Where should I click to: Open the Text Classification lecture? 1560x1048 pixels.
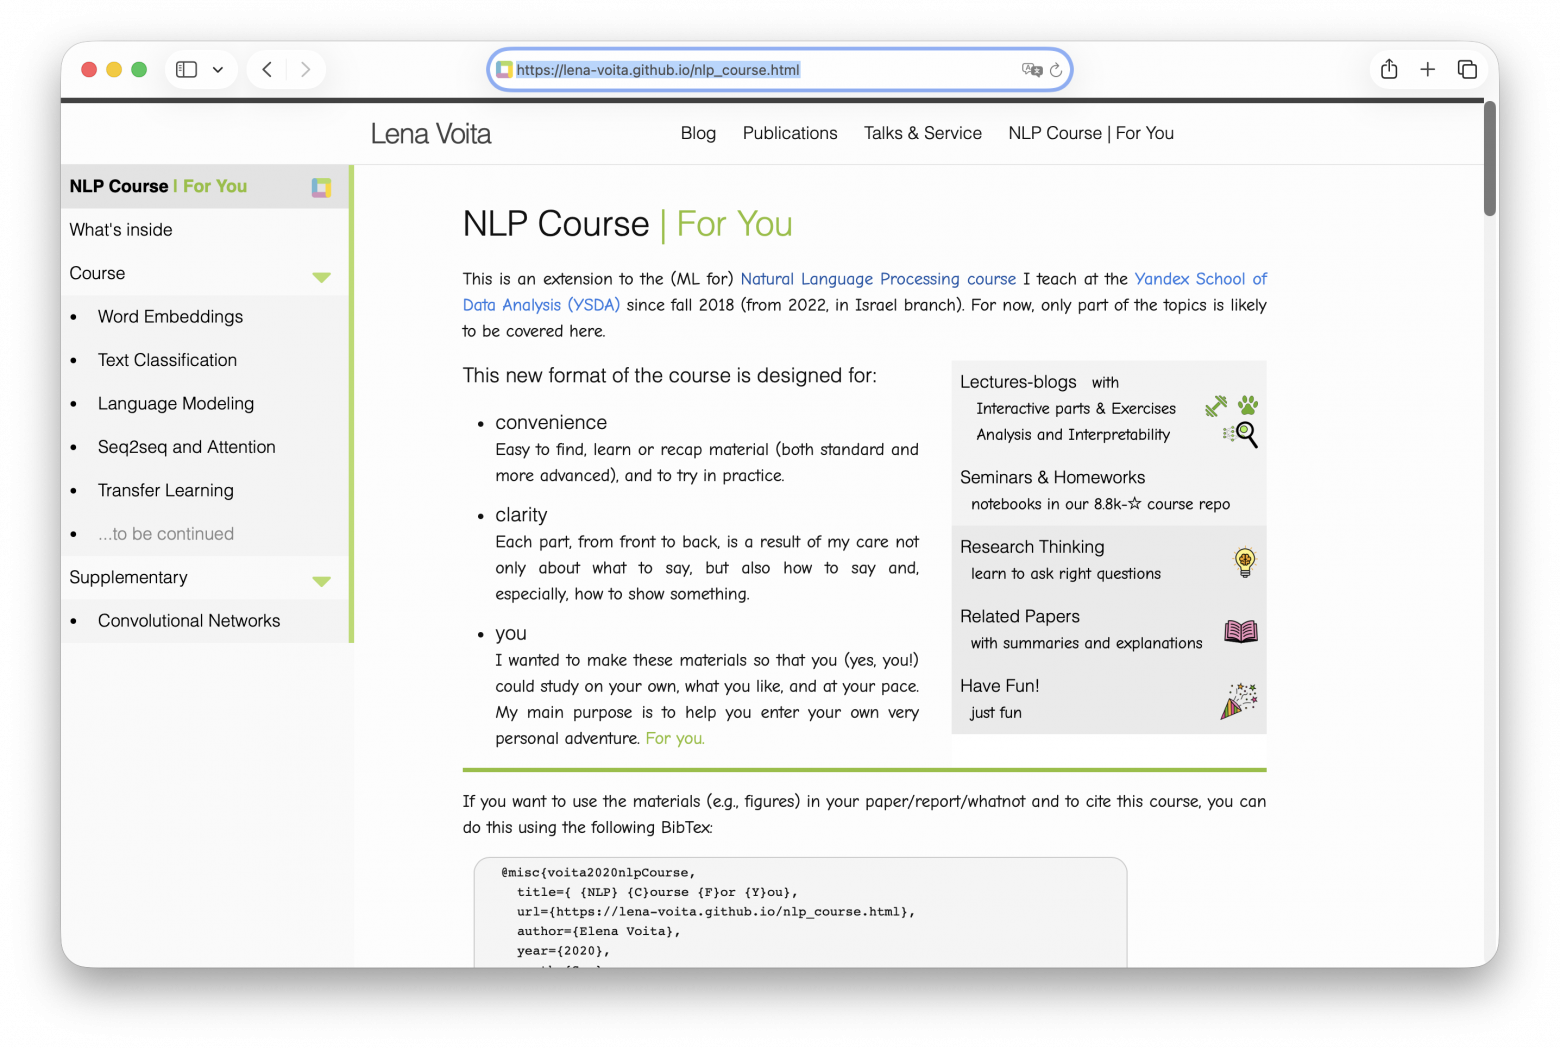pos(167,360)
